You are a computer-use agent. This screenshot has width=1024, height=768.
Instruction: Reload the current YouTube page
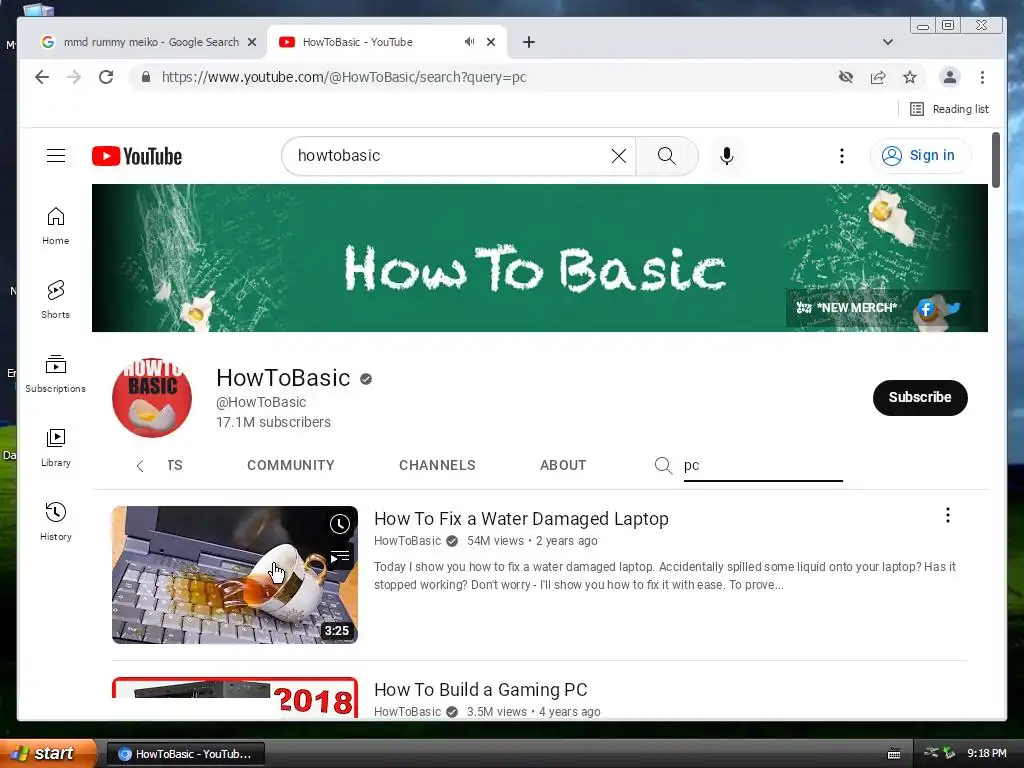tap(106, 77)
